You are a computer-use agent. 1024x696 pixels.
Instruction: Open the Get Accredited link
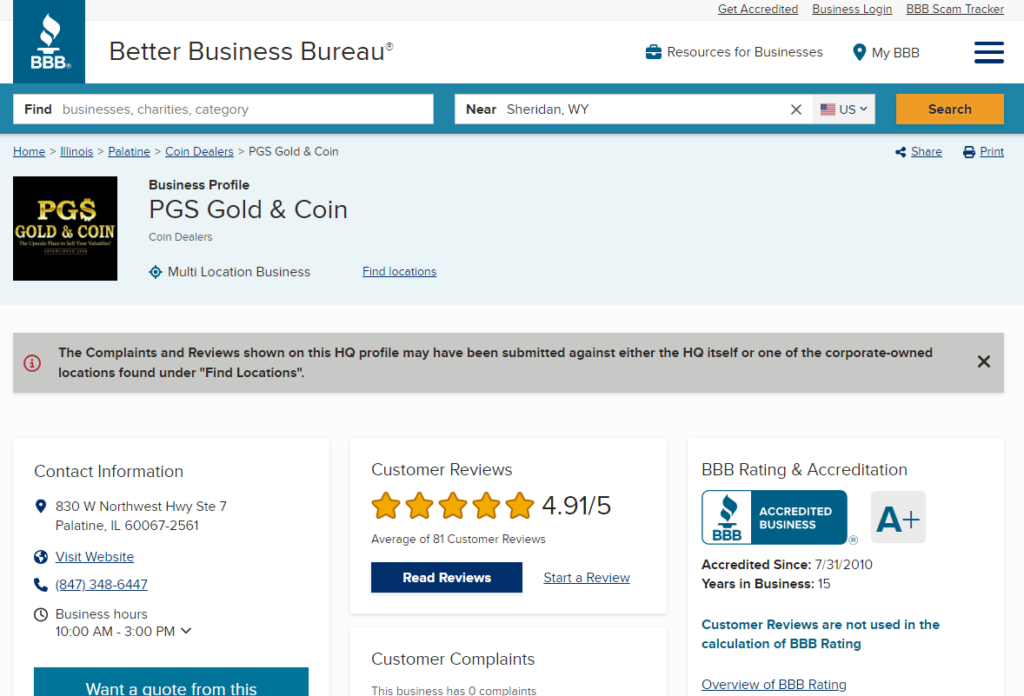pyautogui.click(x=758, y=9)
